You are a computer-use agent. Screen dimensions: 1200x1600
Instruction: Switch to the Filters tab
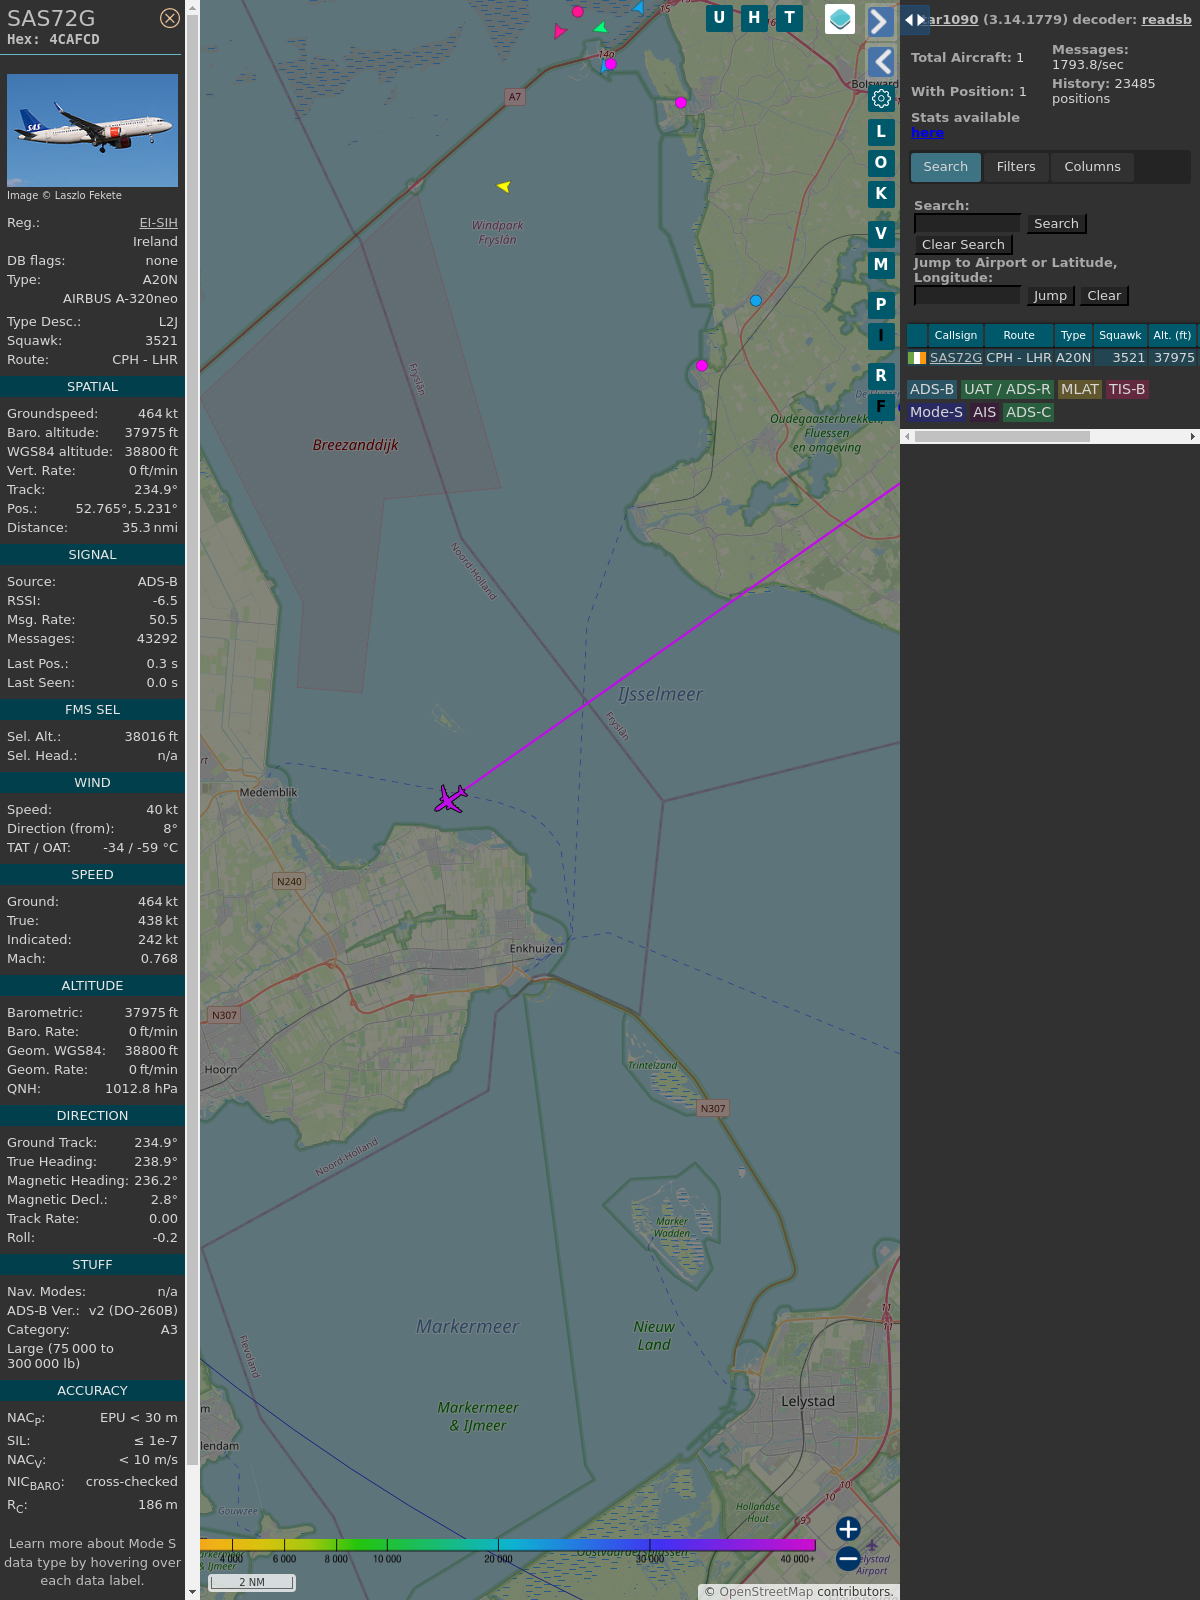(x=1016, y=167)
